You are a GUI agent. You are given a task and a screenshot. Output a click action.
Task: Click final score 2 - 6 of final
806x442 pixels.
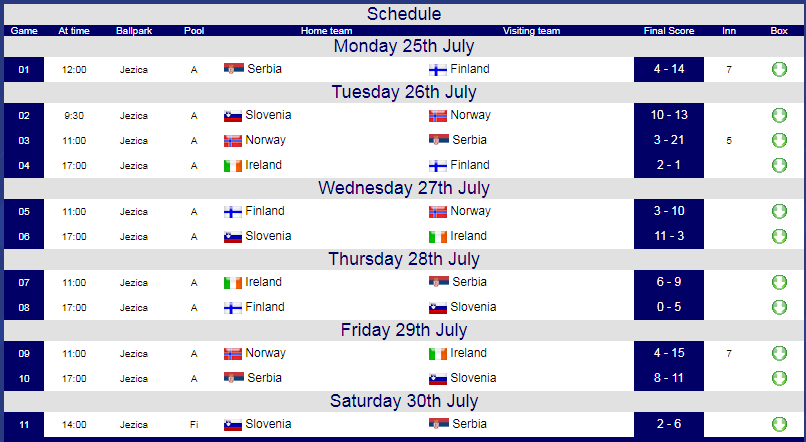[669, 425]
